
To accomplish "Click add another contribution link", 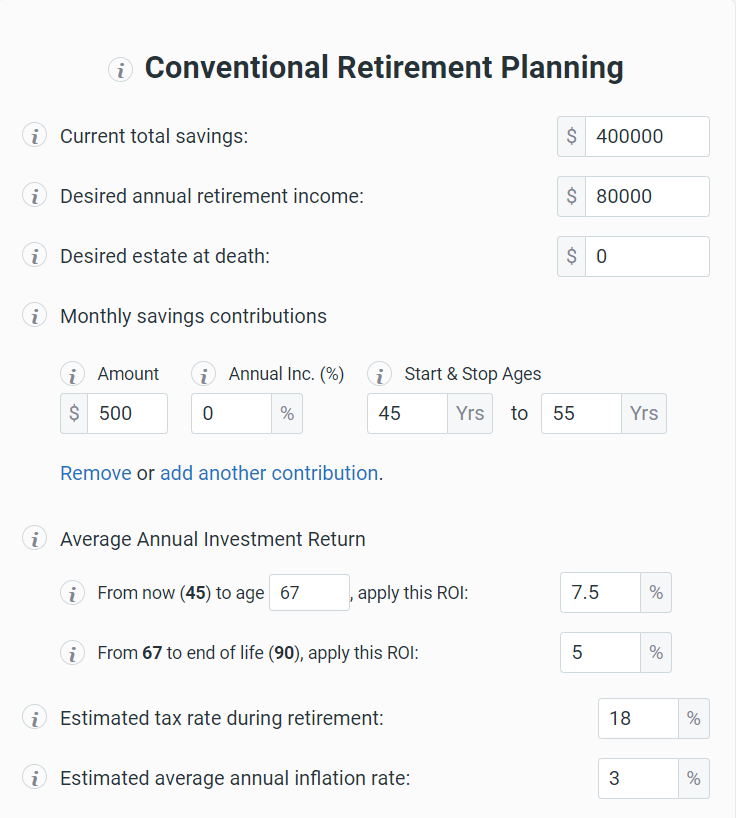I will point(269,473).
